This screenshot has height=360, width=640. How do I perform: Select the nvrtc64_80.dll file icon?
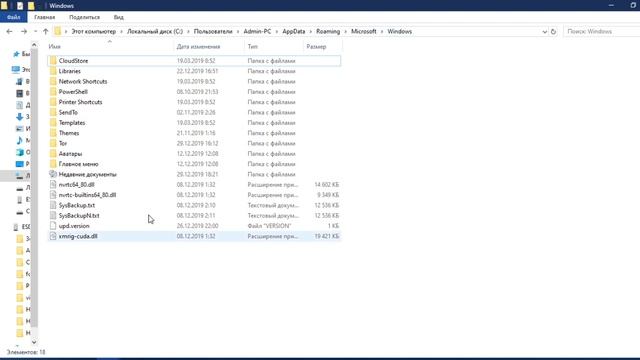click(53, 184)
